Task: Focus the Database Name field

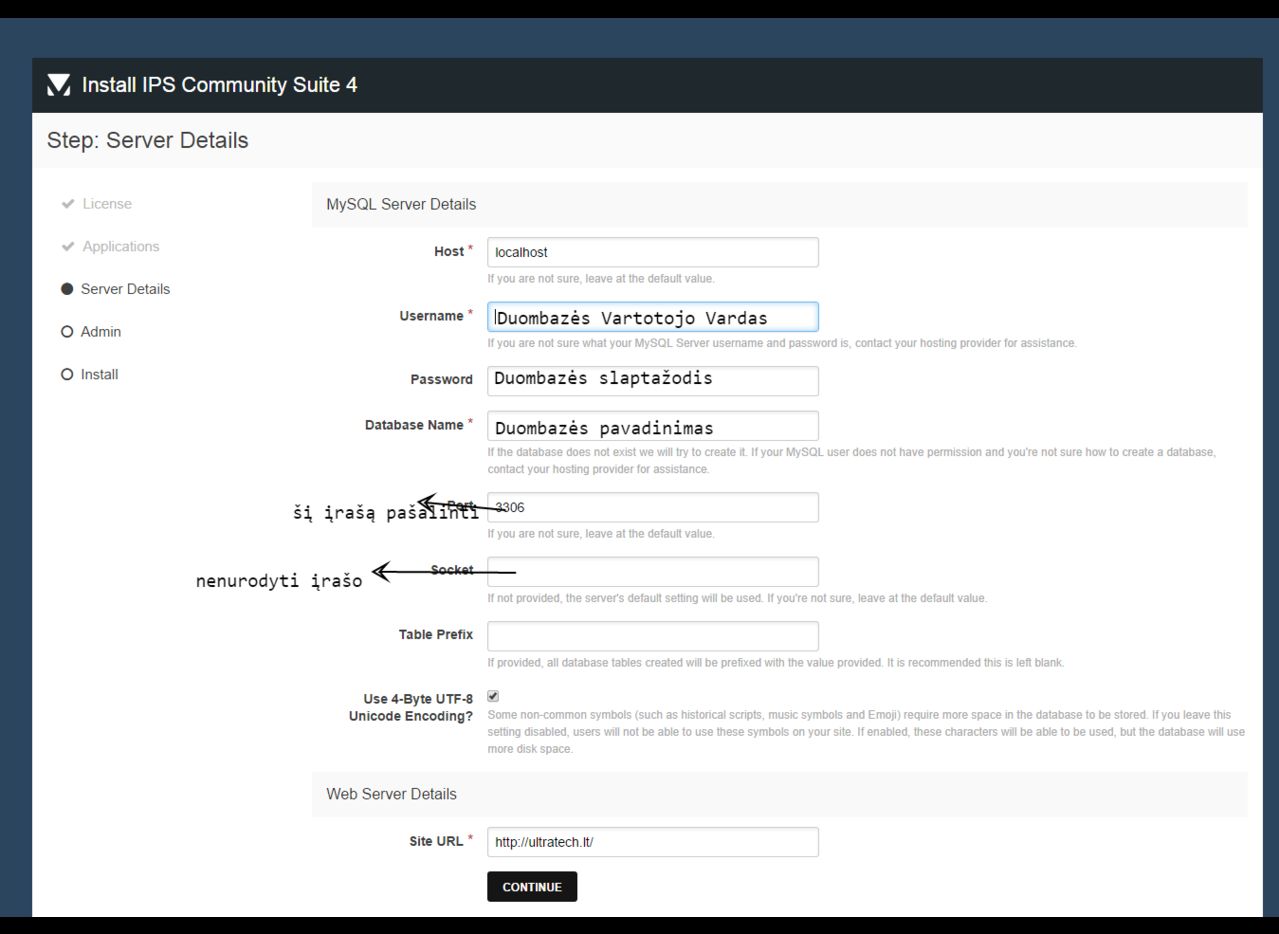Action: [653, 426]
